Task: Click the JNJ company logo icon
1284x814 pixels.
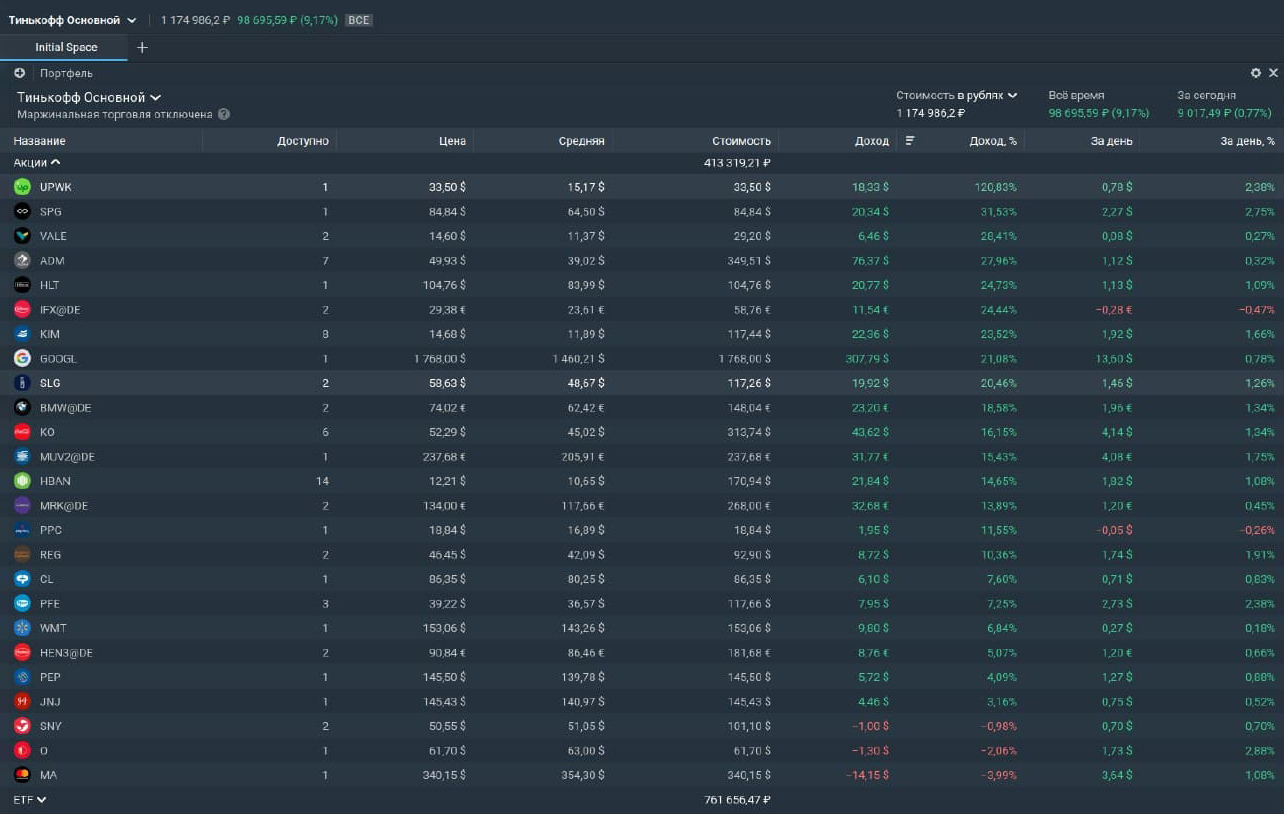Action: [x=22, y=701]
